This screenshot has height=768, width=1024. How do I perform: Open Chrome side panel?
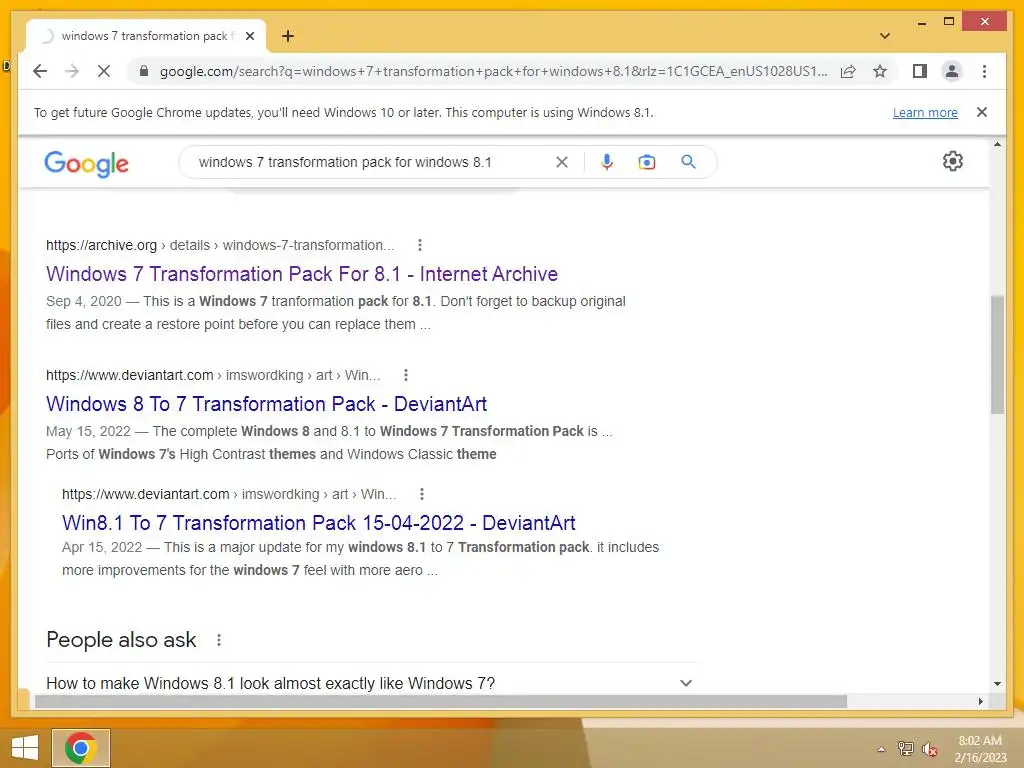tap(920, 71)
